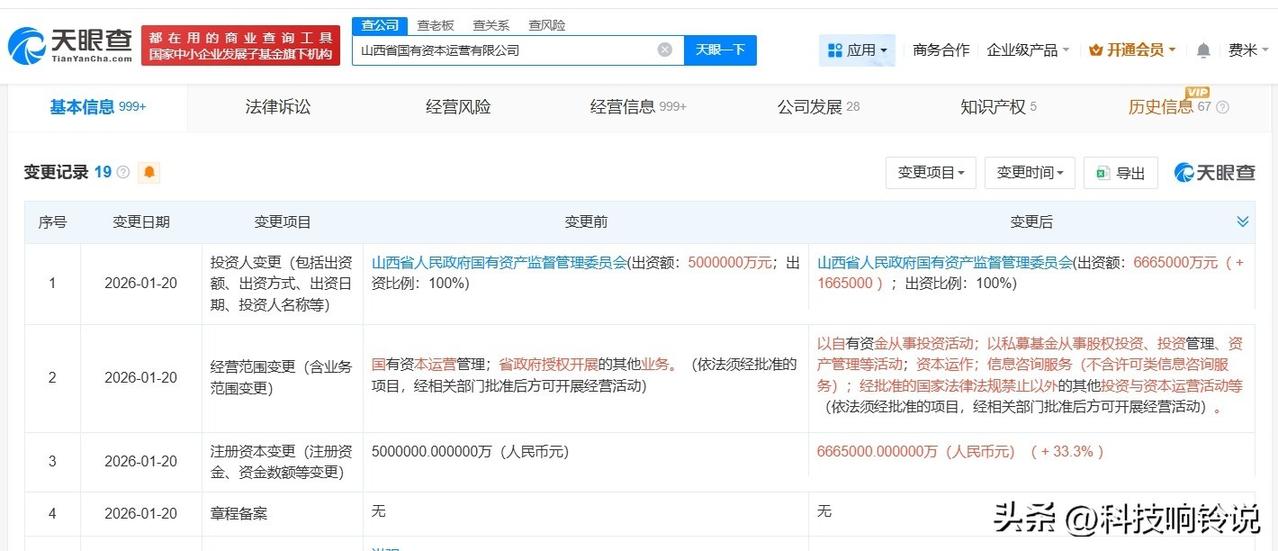Viewport: 1278px width, 551px height.
Task: Open the 开通会员 membership dropdown
Action: point(1132,50)
